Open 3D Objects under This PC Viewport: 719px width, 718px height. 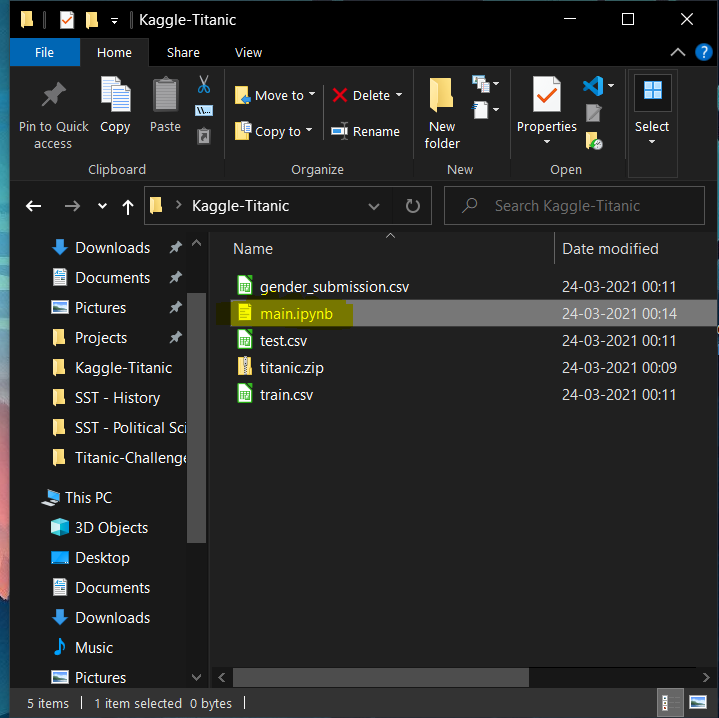[111, 528]
